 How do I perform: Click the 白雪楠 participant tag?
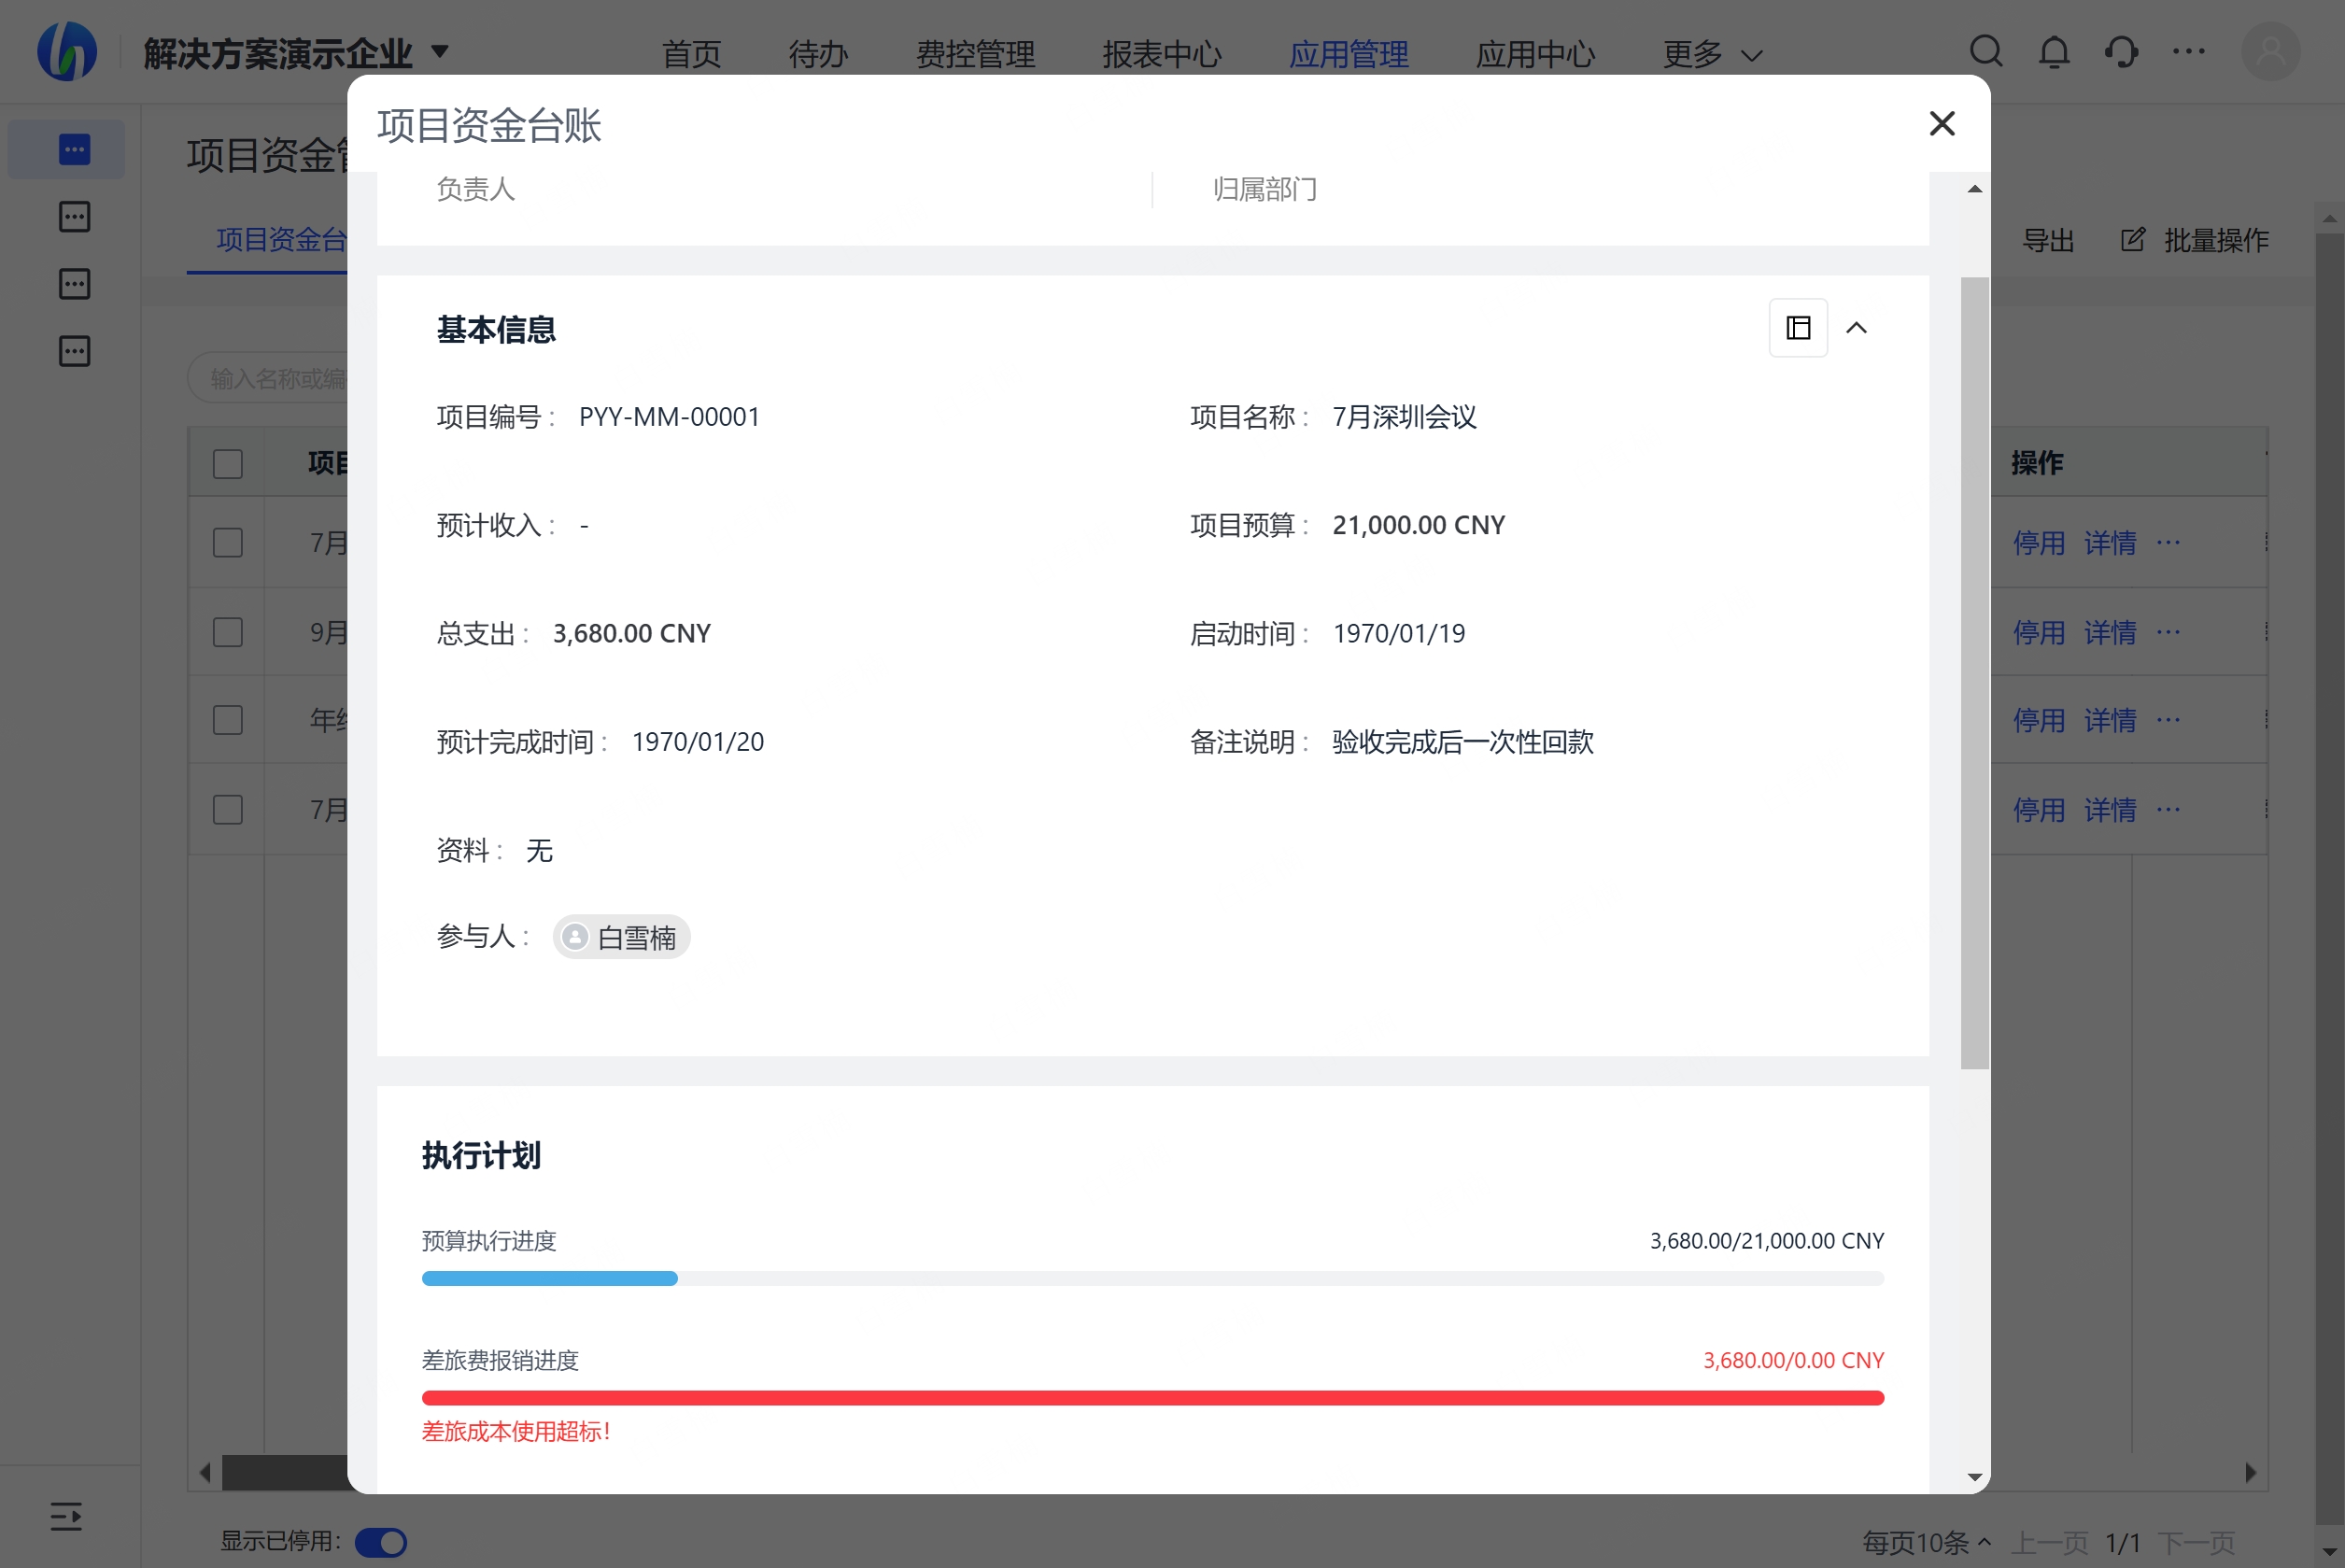622,937
